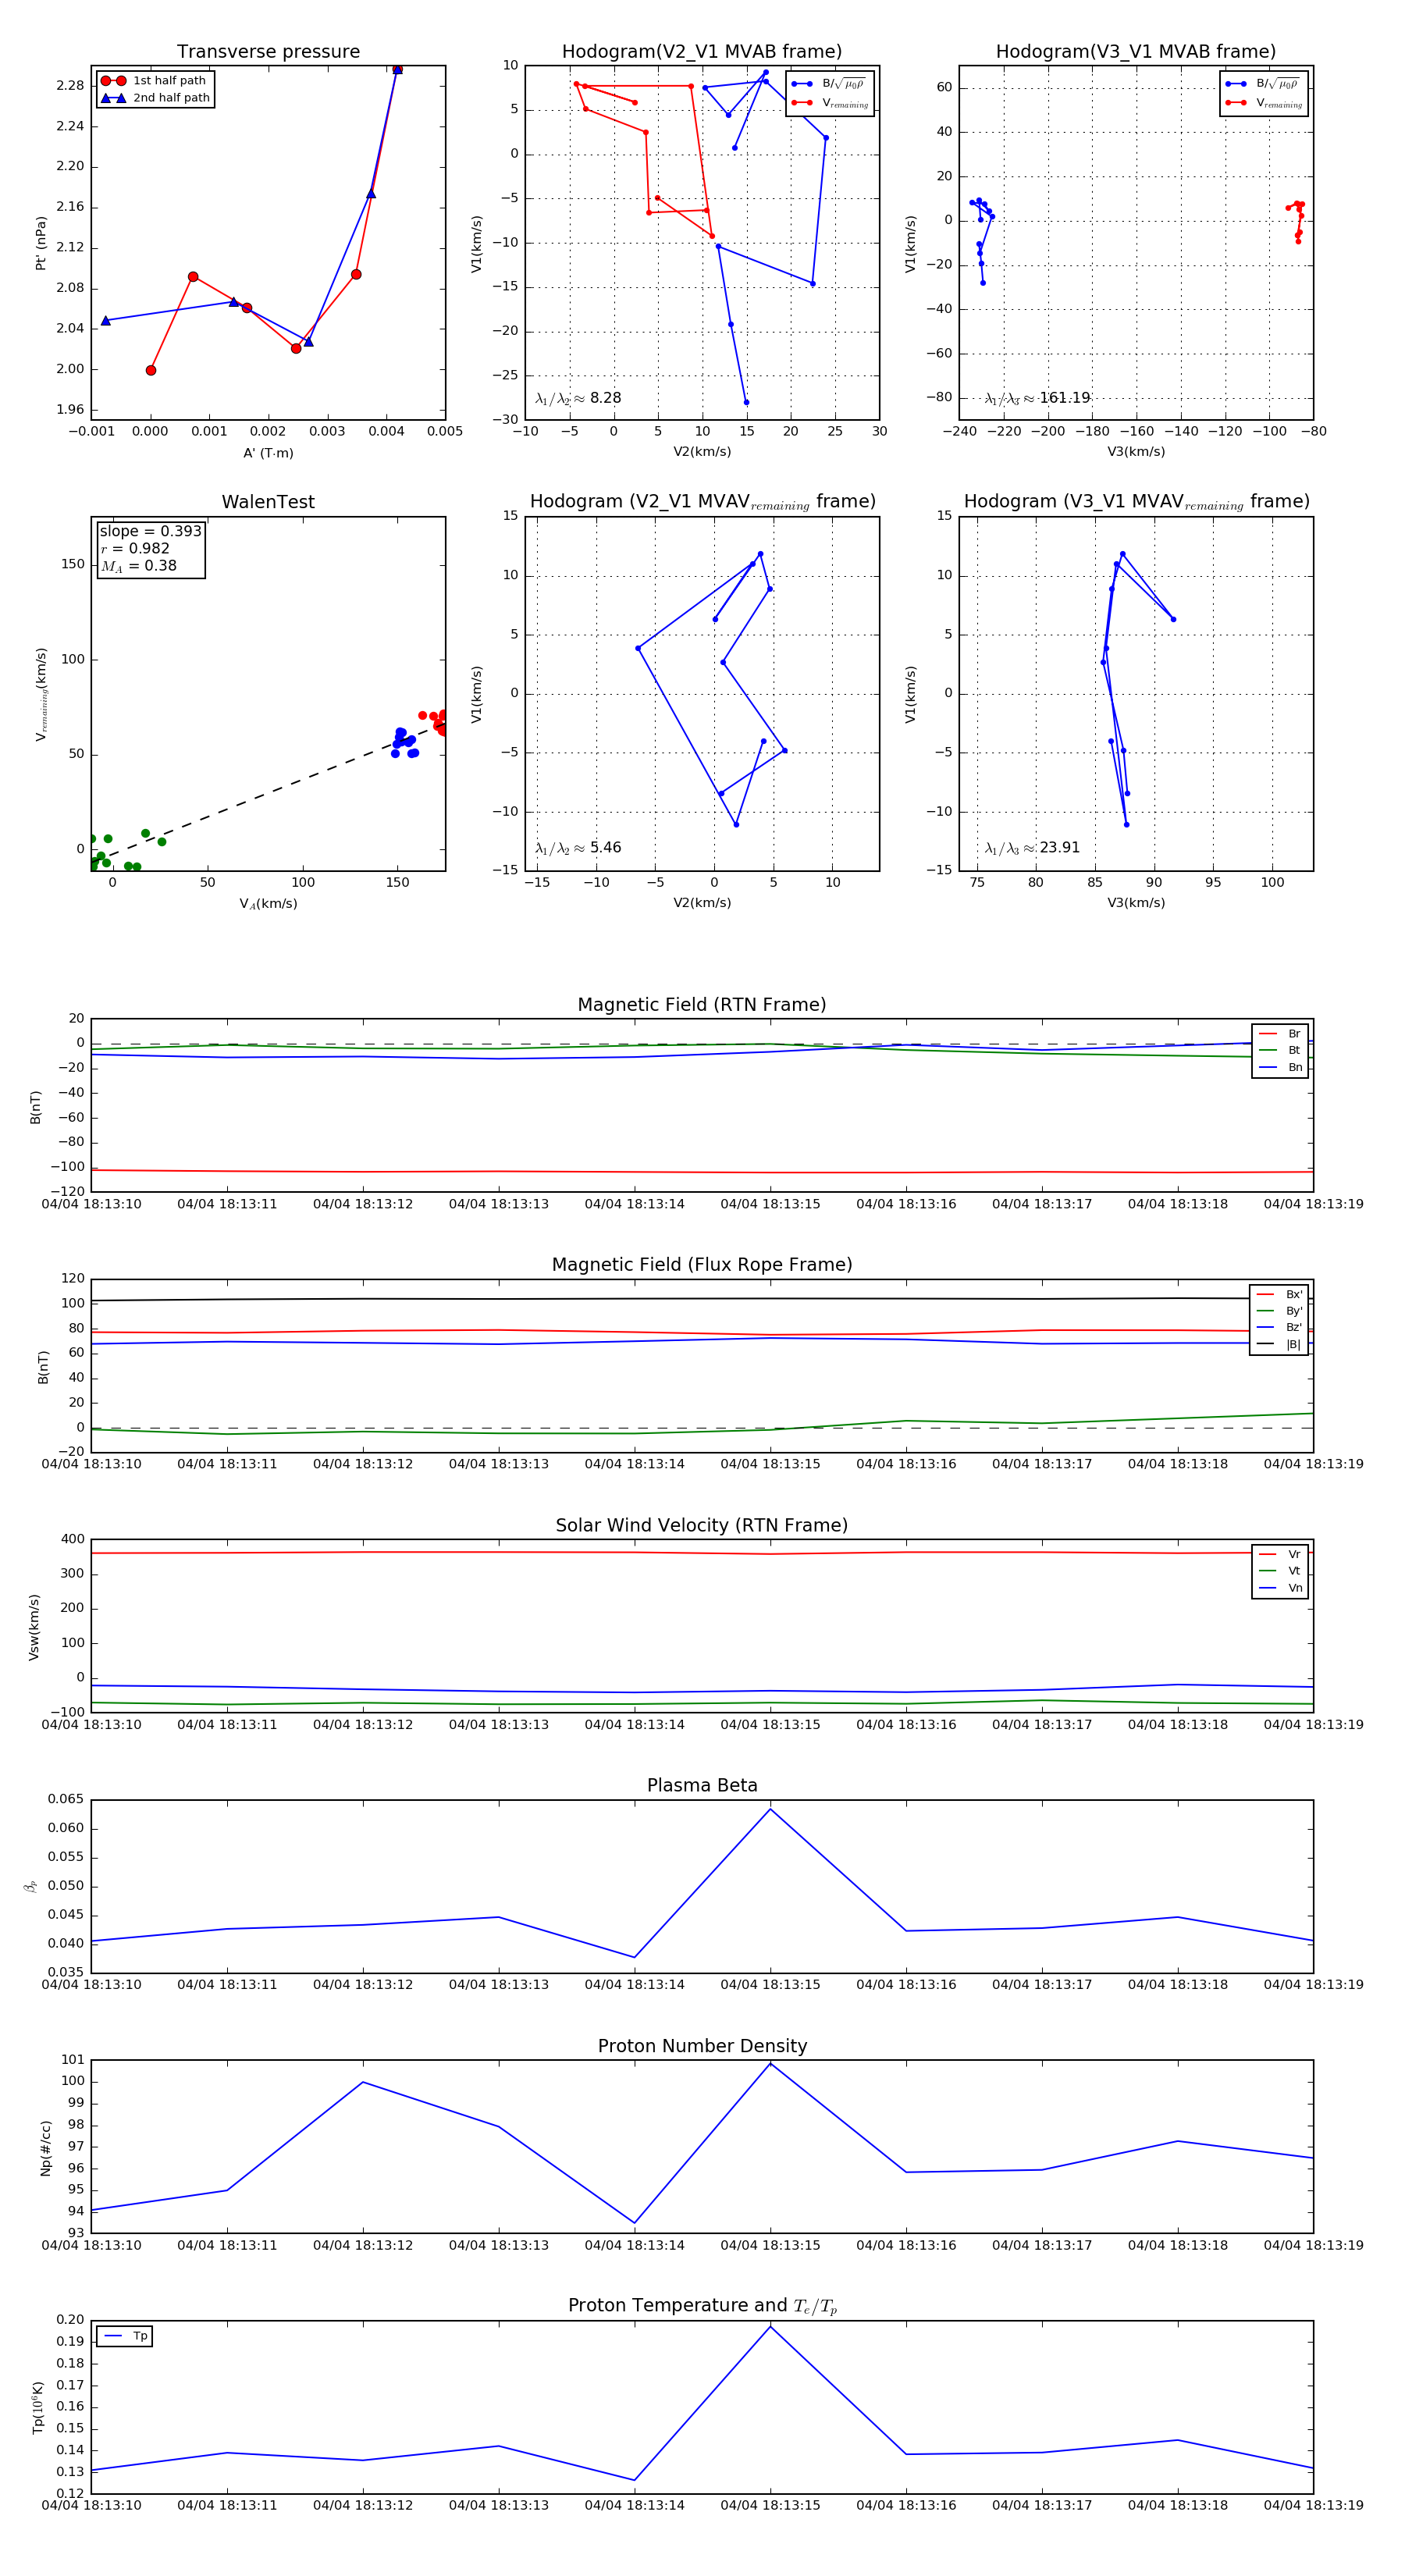
Task: Select the "|B|" legend entry
Action: (1279, 1344)
